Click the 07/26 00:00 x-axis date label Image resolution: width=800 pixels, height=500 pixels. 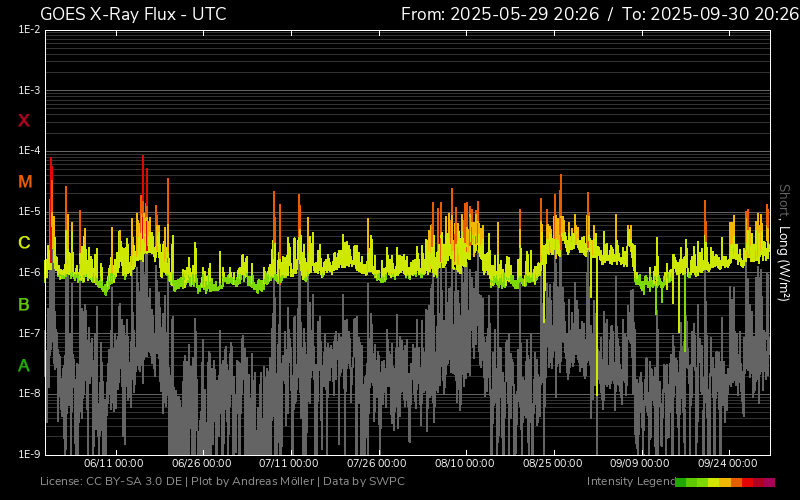(x=377, y=463)
